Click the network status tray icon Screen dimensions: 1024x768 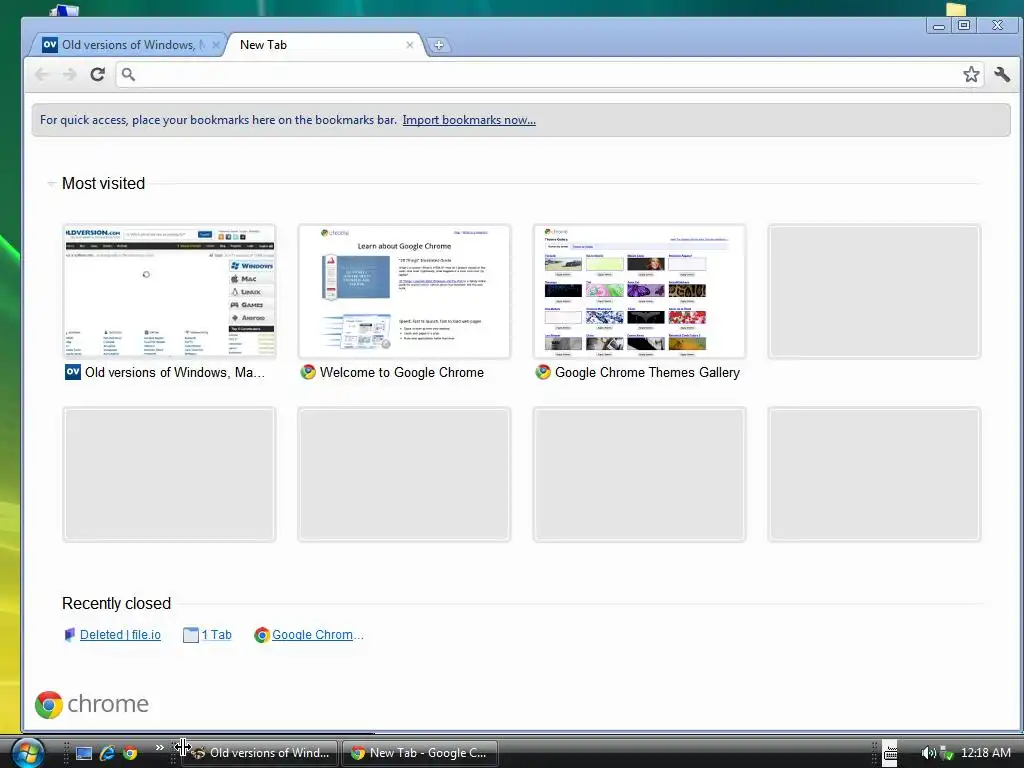946,753
